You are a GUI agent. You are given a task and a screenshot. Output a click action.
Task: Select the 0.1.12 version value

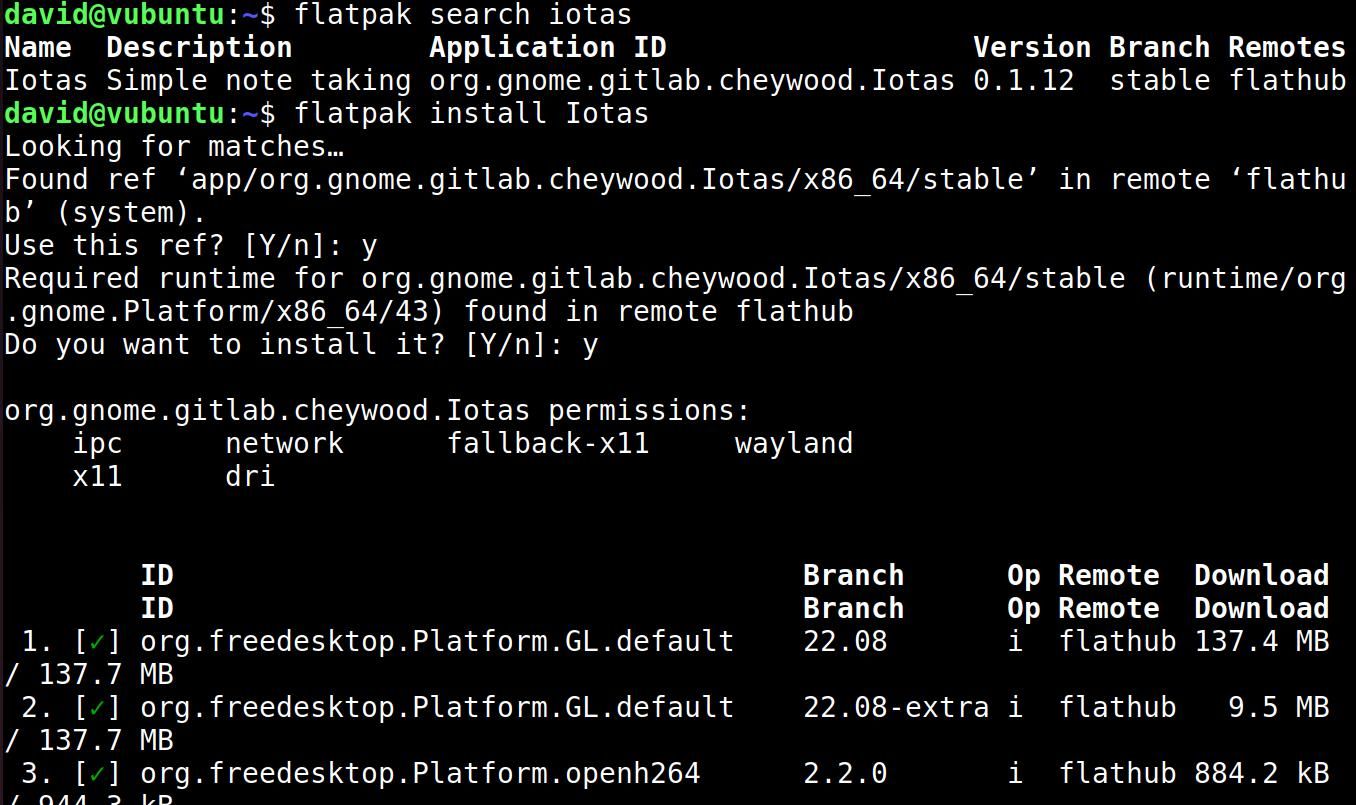tap(1023, 81)
